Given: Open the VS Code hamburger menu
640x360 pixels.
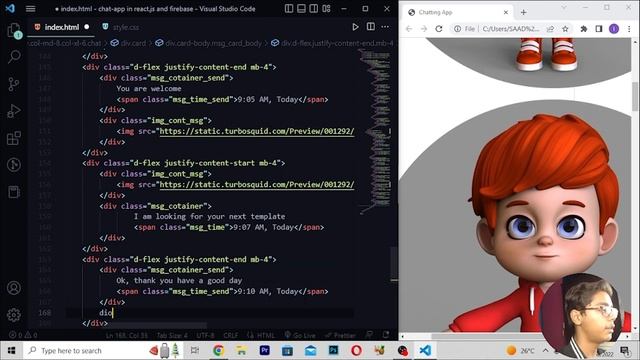Looking at the screenshot, I should click(x=31, y=9).
